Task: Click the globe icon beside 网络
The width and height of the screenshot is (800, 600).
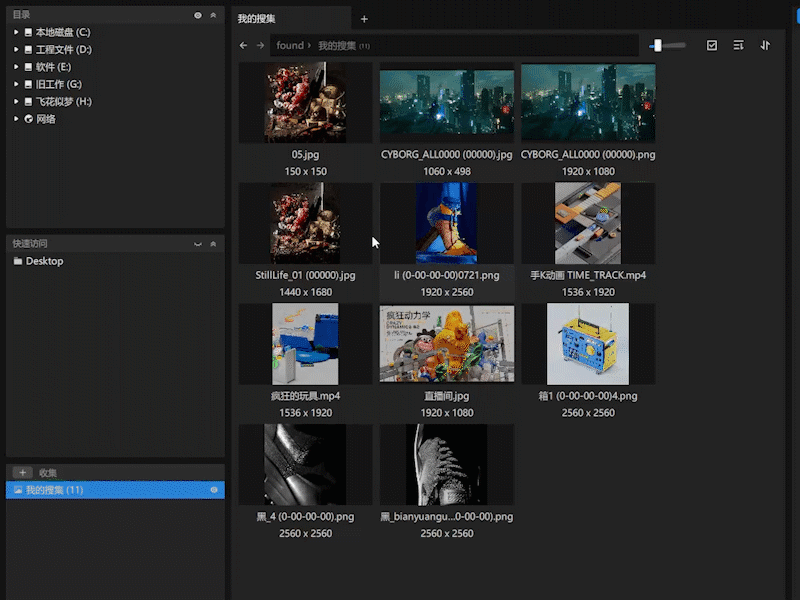Action: tap(29, 119)
